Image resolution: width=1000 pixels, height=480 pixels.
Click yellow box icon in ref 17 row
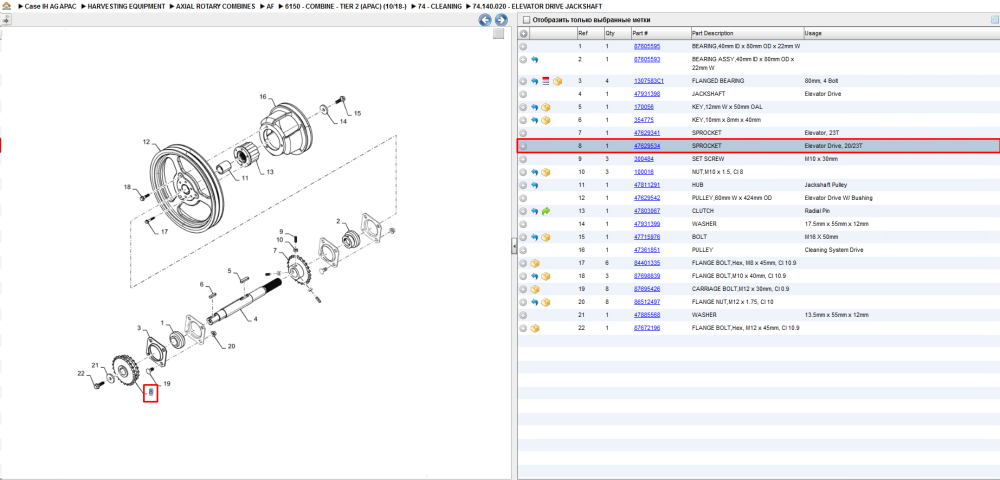535,263
